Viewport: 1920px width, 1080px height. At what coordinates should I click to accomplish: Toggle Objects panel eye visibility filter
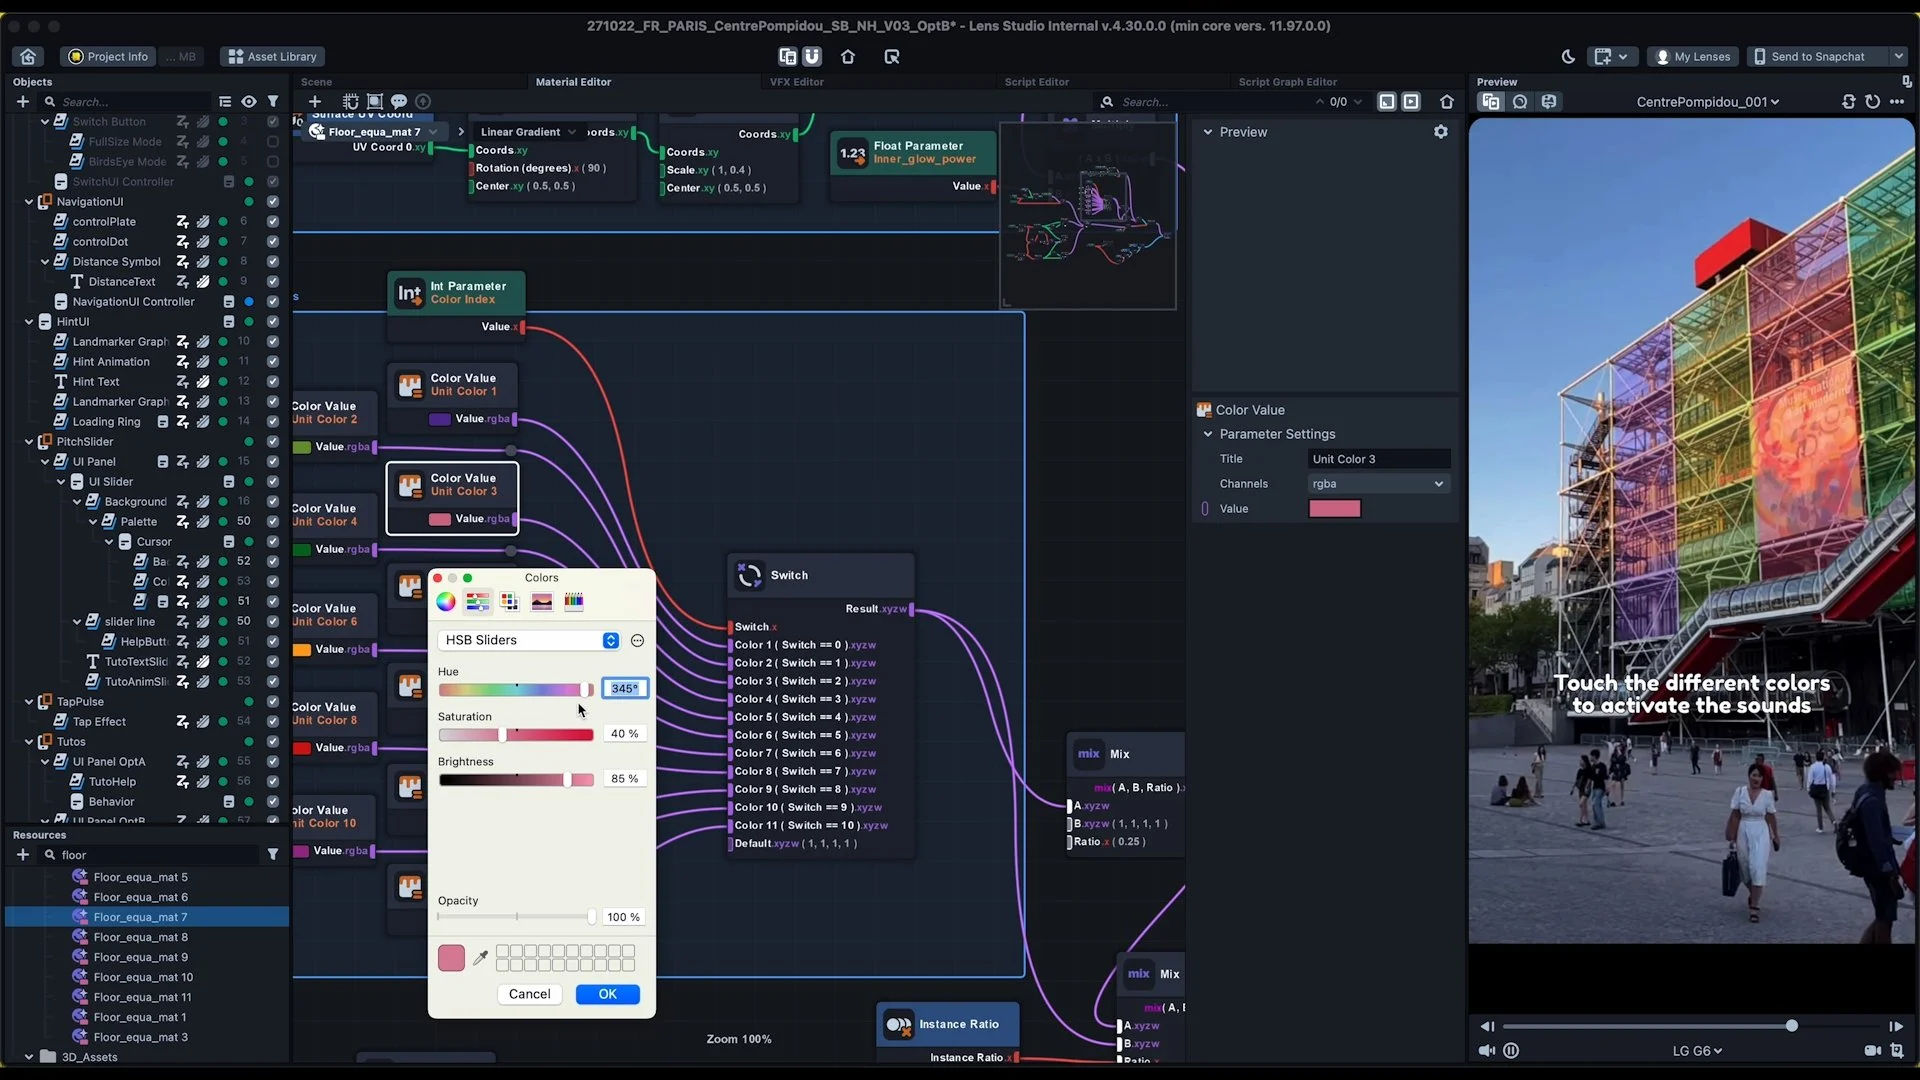249,102
